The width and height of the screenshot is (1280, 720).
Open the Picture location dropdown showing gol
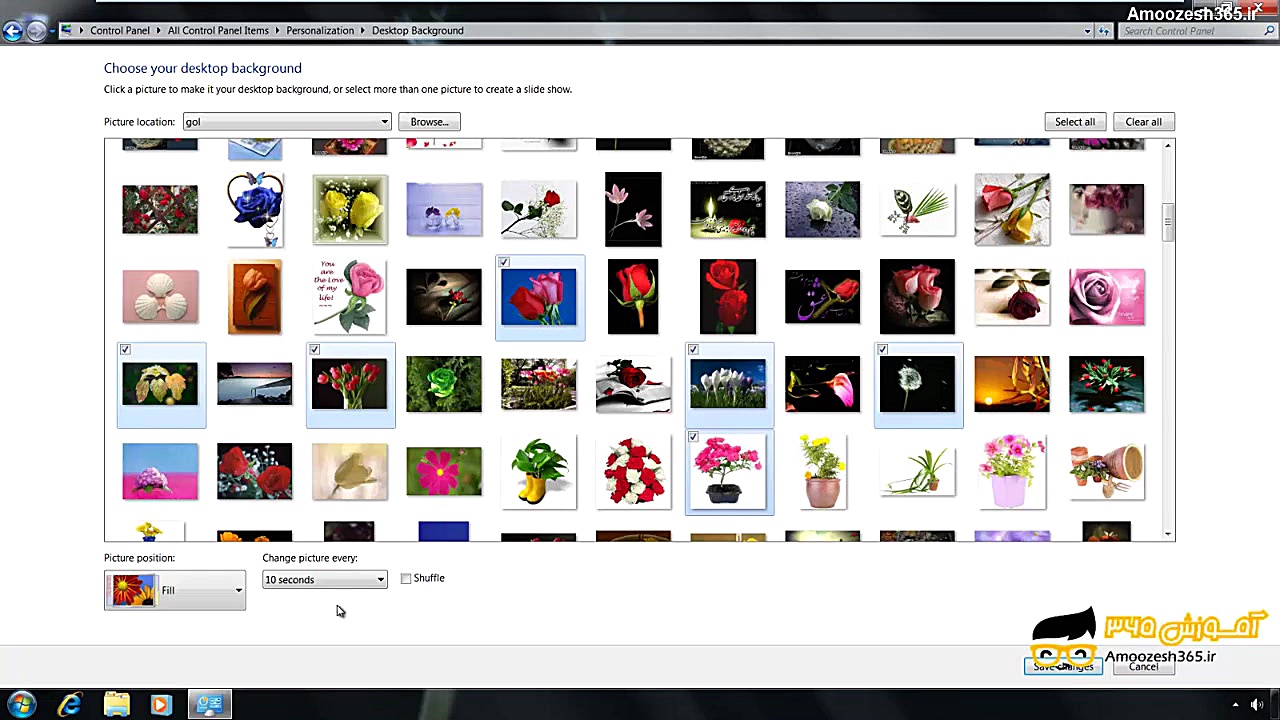click(x=286, y=122)
